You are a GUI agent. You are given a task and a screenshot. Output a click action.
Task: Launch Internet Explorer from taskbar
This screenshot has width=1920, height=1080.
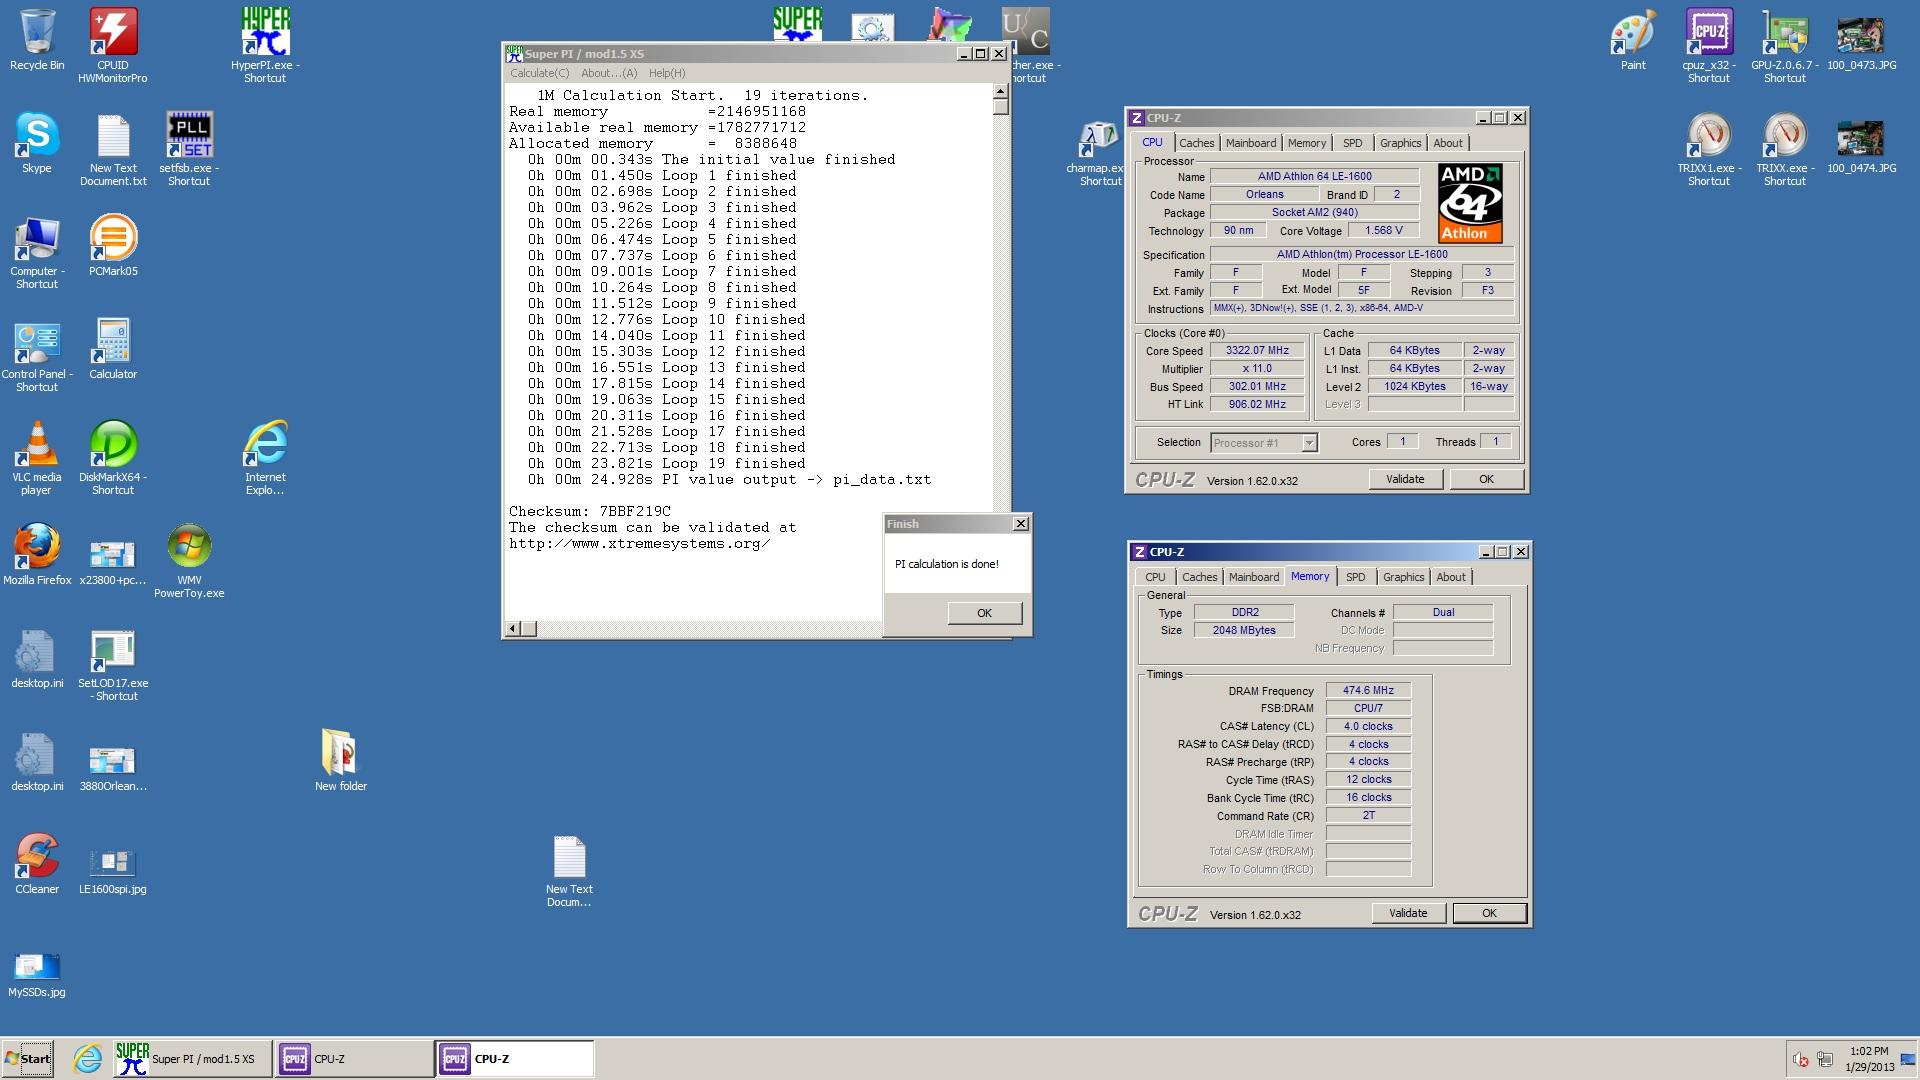(88, 1059)
